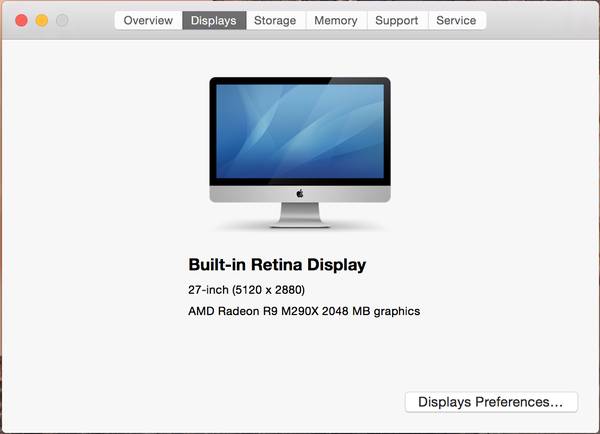Click the AMD Radeon R9 M290X graphics line
The image size is (600, 434).
[304, 311]
